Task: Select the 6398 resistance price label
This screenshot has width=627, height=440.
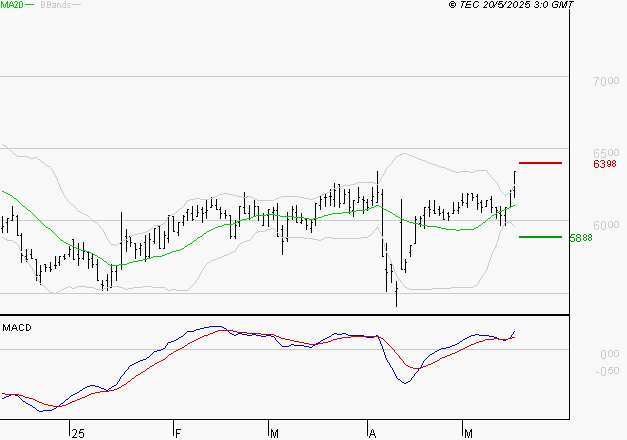Action: coord(603,163)
